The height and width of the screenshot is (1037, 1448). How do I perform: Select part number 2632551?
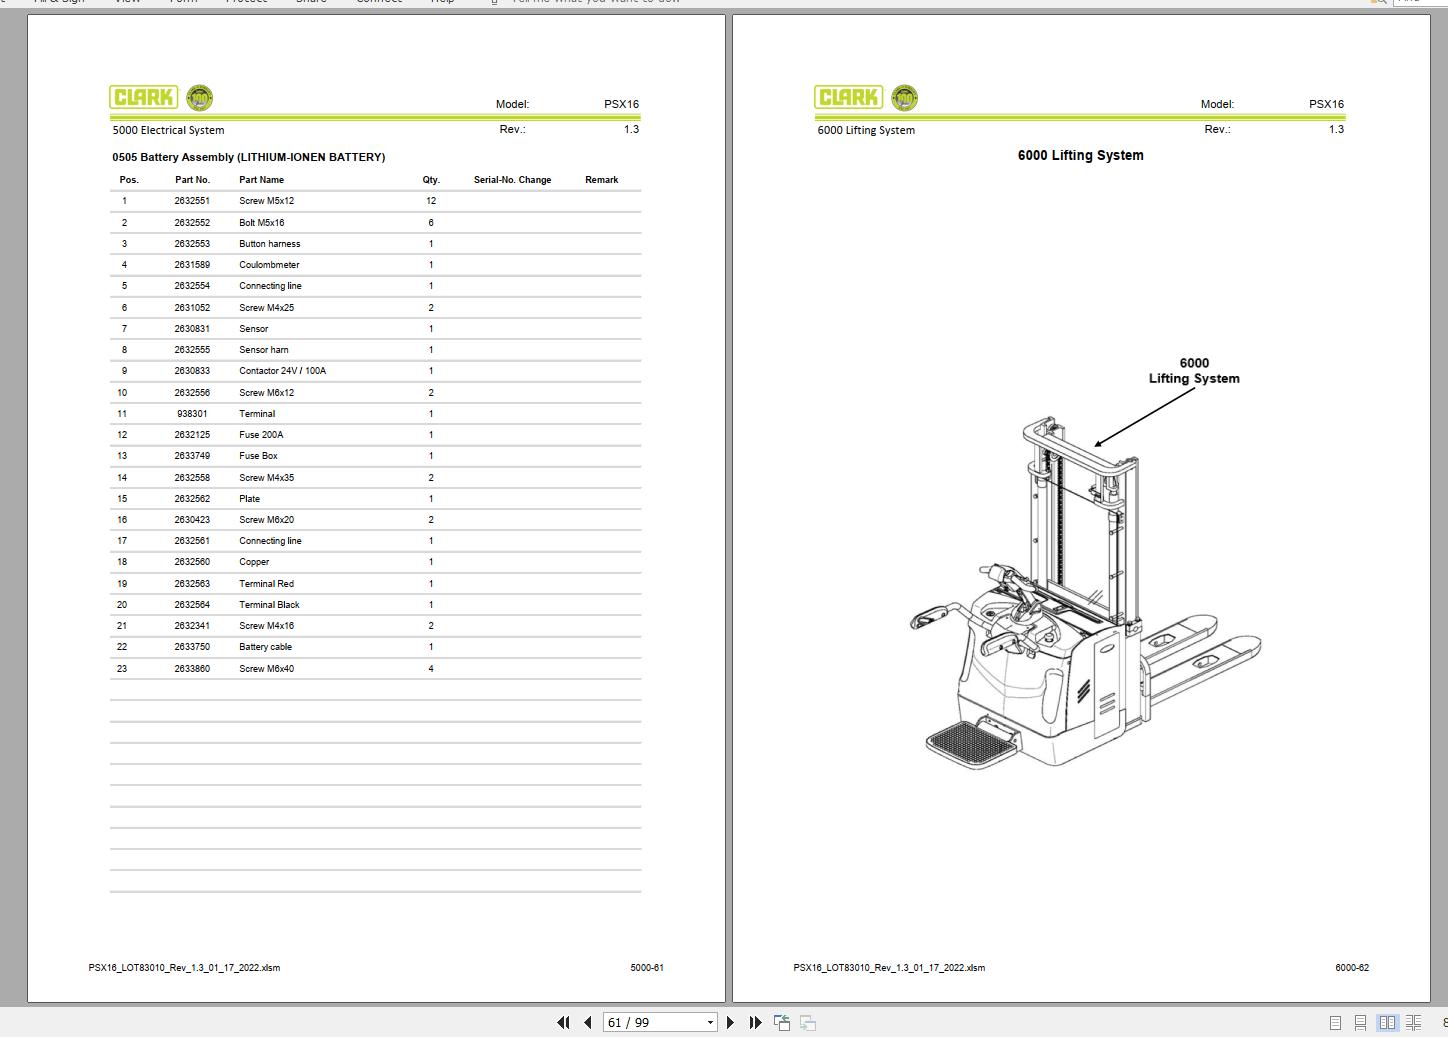click(x=192, y=201)
